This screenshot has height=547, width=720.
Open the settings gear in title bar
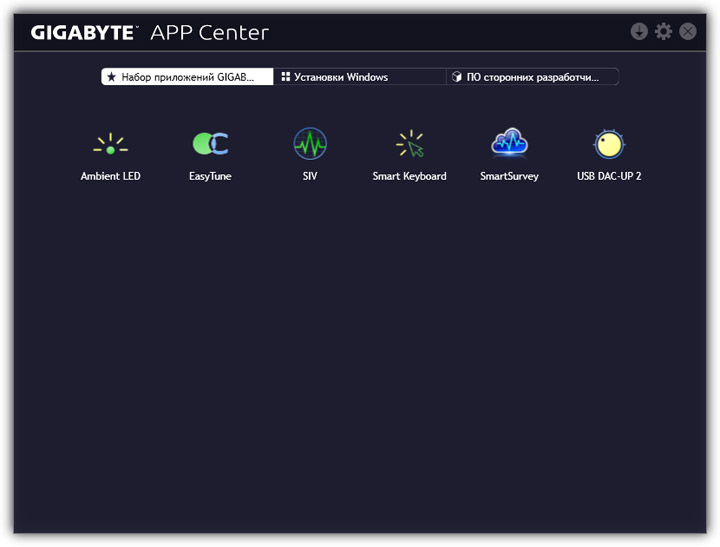click(x=664, y=32)
